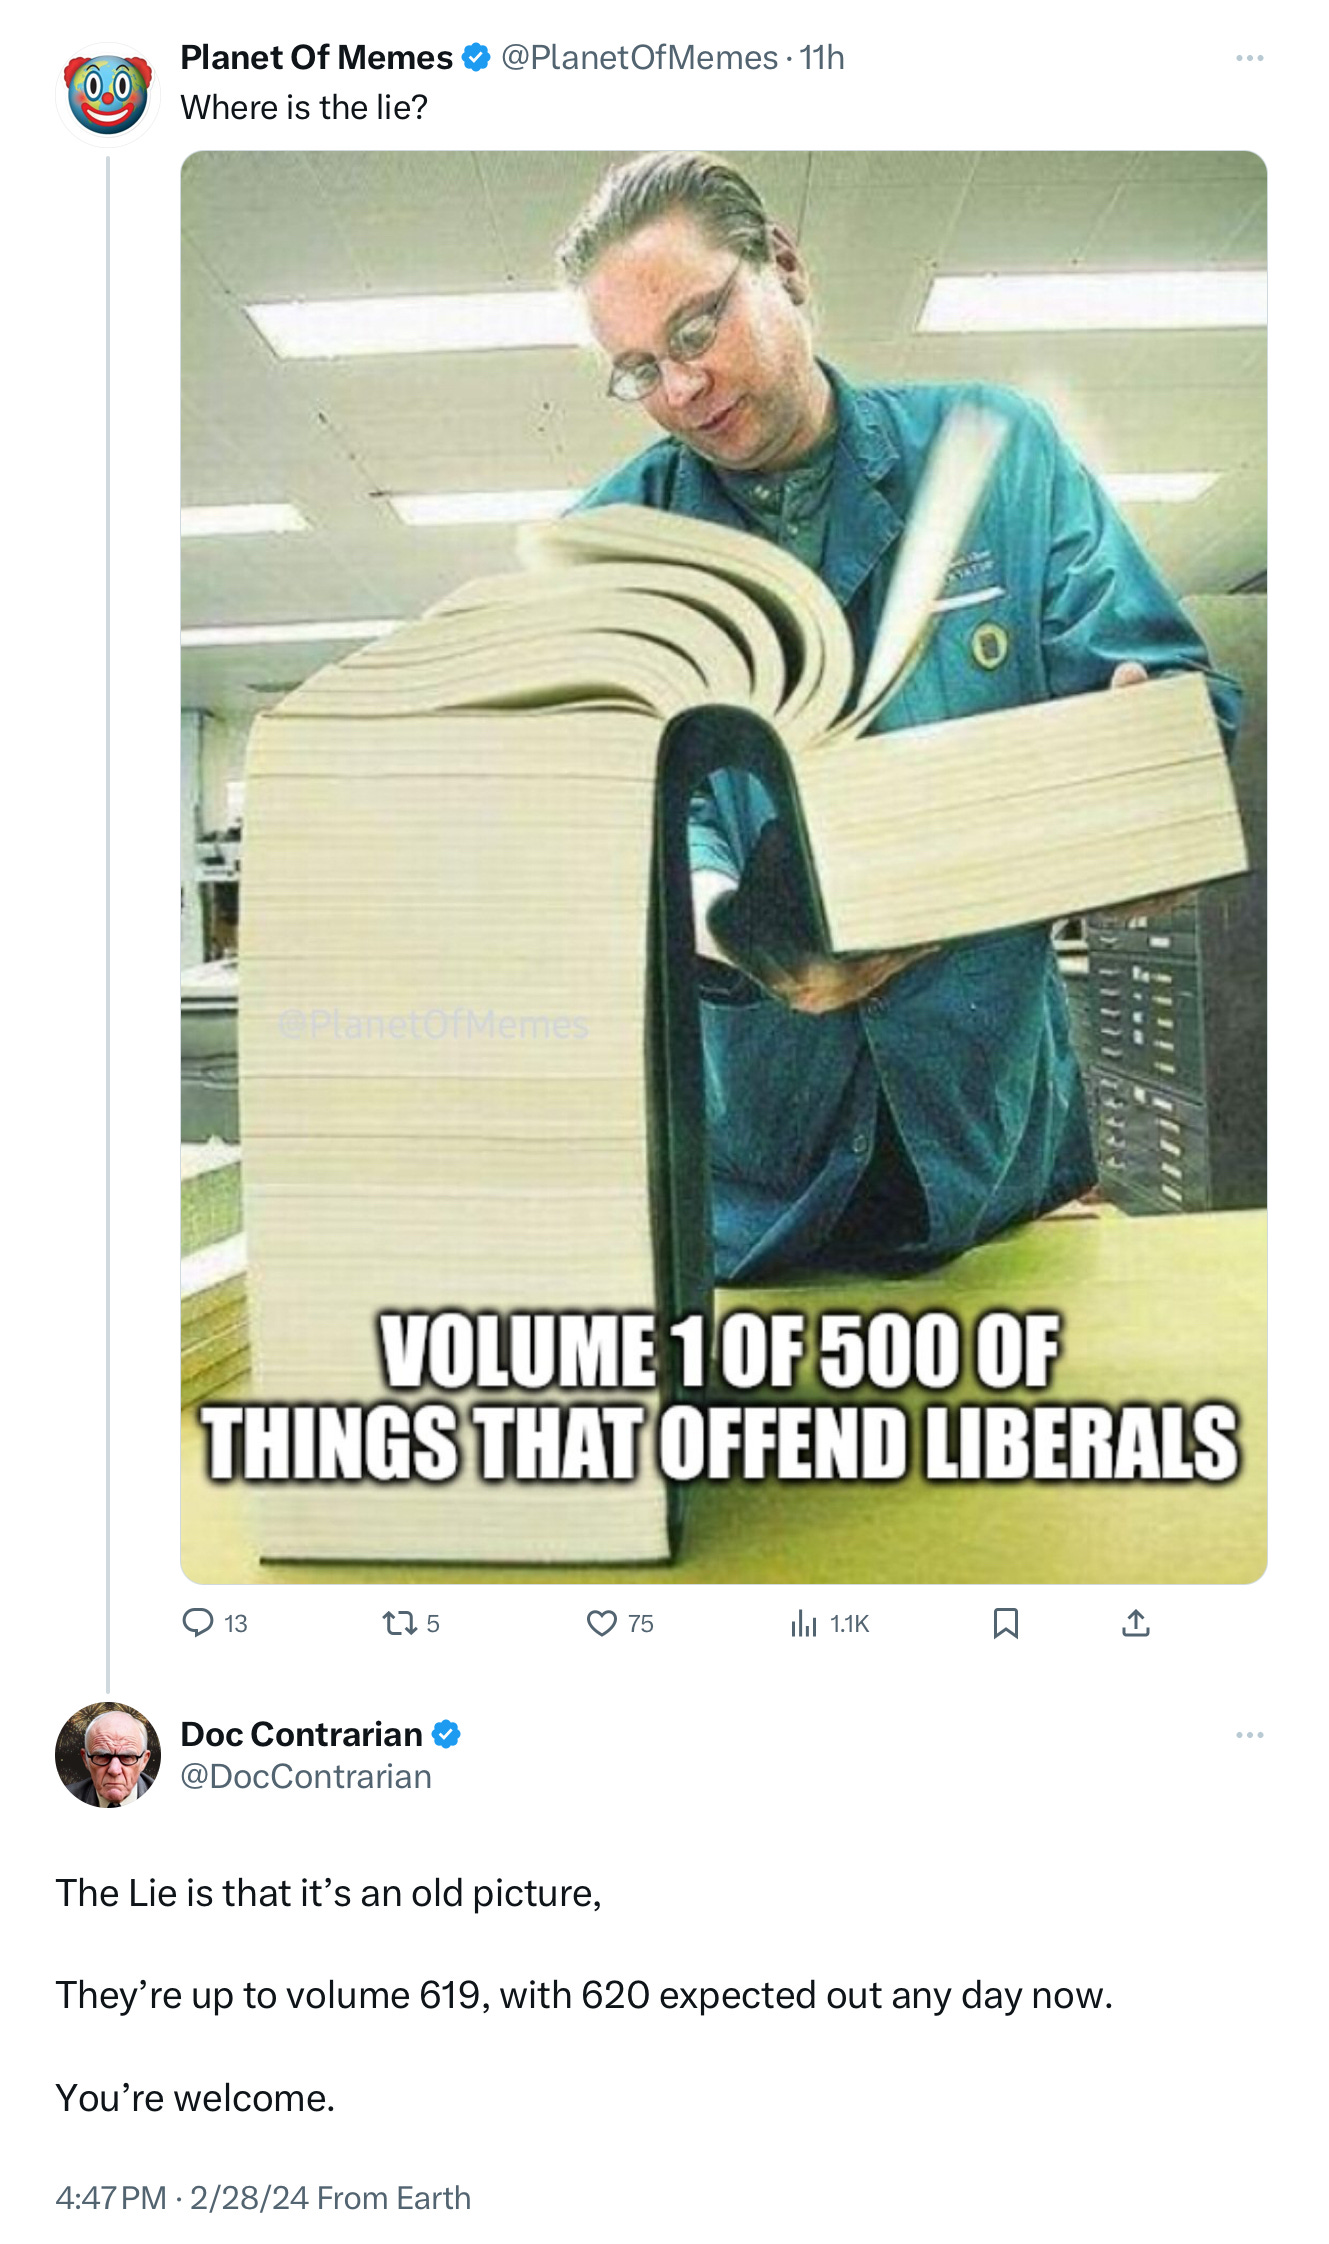Tap the repost arrows icon
The height and width of the screenshot is (2244, 1329).
click(x=400, y=1622)
